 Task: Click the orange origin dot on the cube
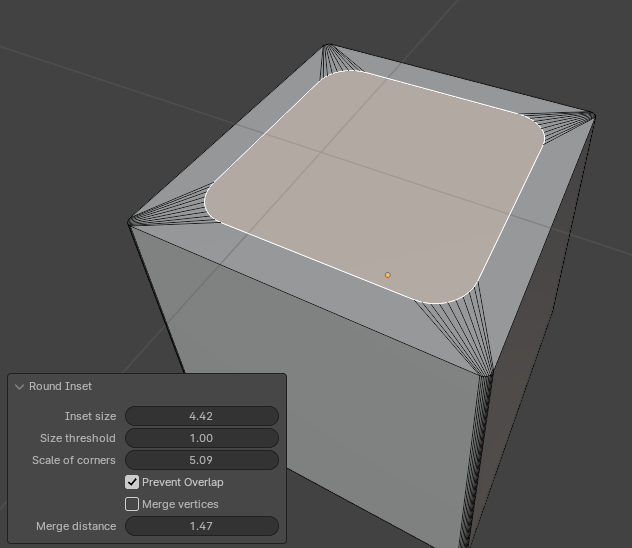point(388,275)
